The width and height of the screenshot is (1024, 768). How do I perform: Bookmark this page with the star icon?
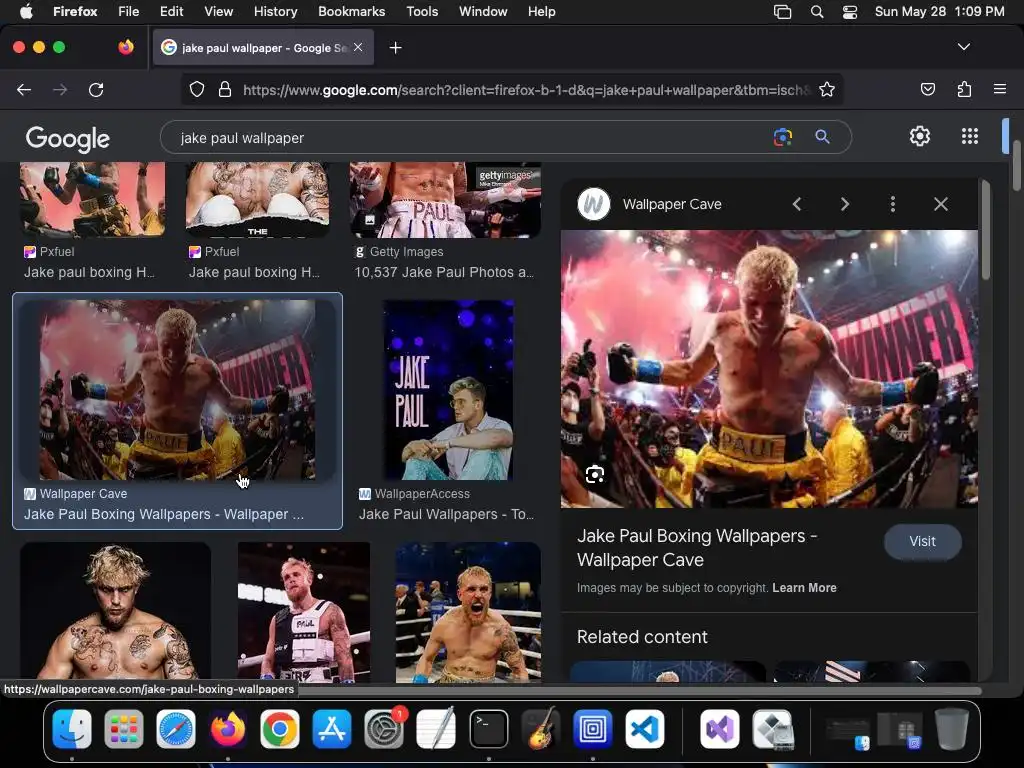[827, 89]
